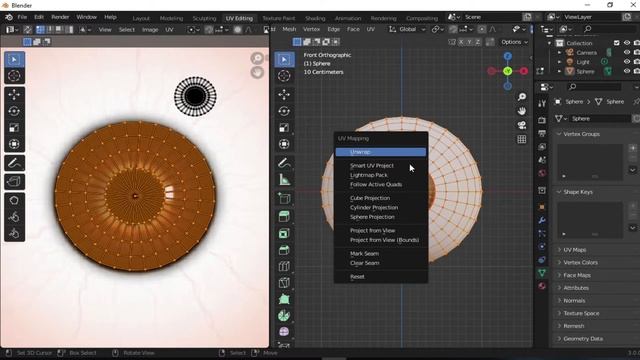Choose Sphere Projection option

pos(381,217)
